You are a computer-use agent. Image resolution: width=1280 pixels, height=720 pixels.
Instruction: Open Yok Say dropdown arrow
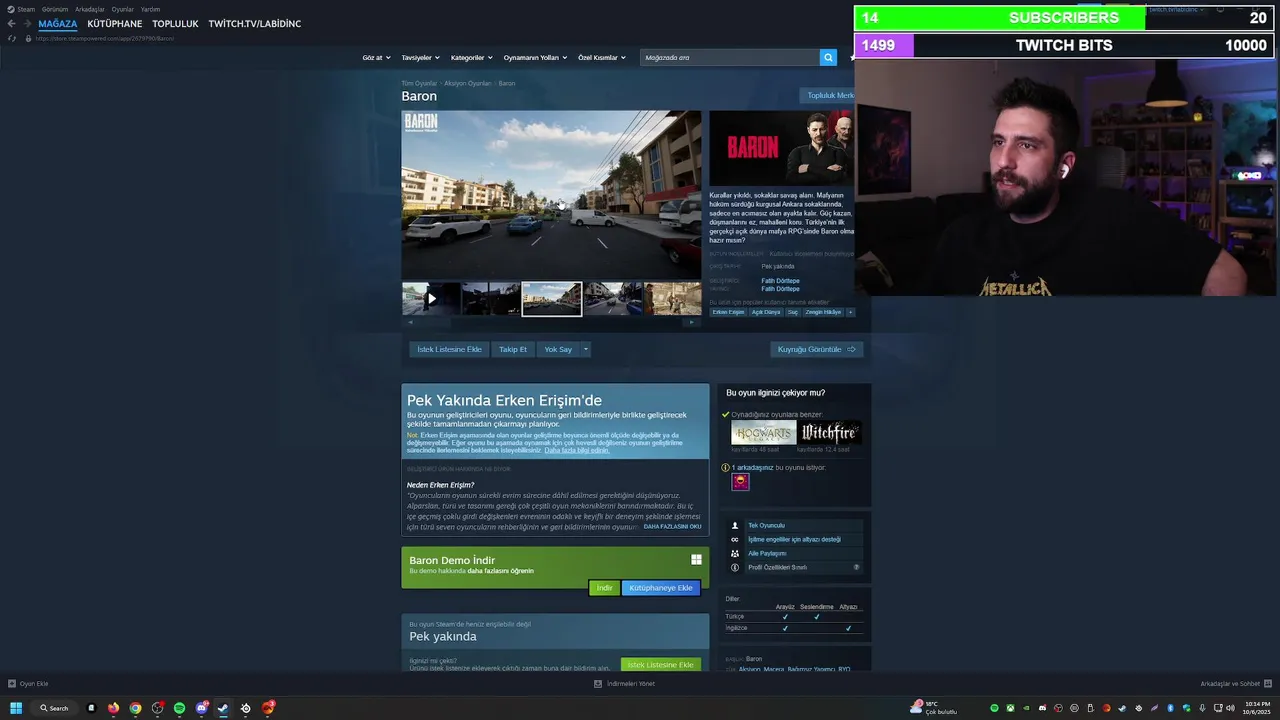tap(586, 349)
